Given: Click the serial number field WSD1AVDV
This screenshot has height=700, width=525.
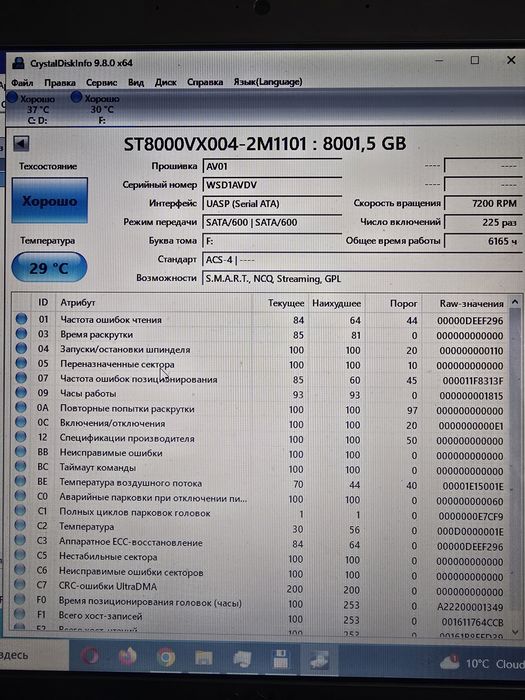Looking at the screenshot, I should tap(272, 185).
